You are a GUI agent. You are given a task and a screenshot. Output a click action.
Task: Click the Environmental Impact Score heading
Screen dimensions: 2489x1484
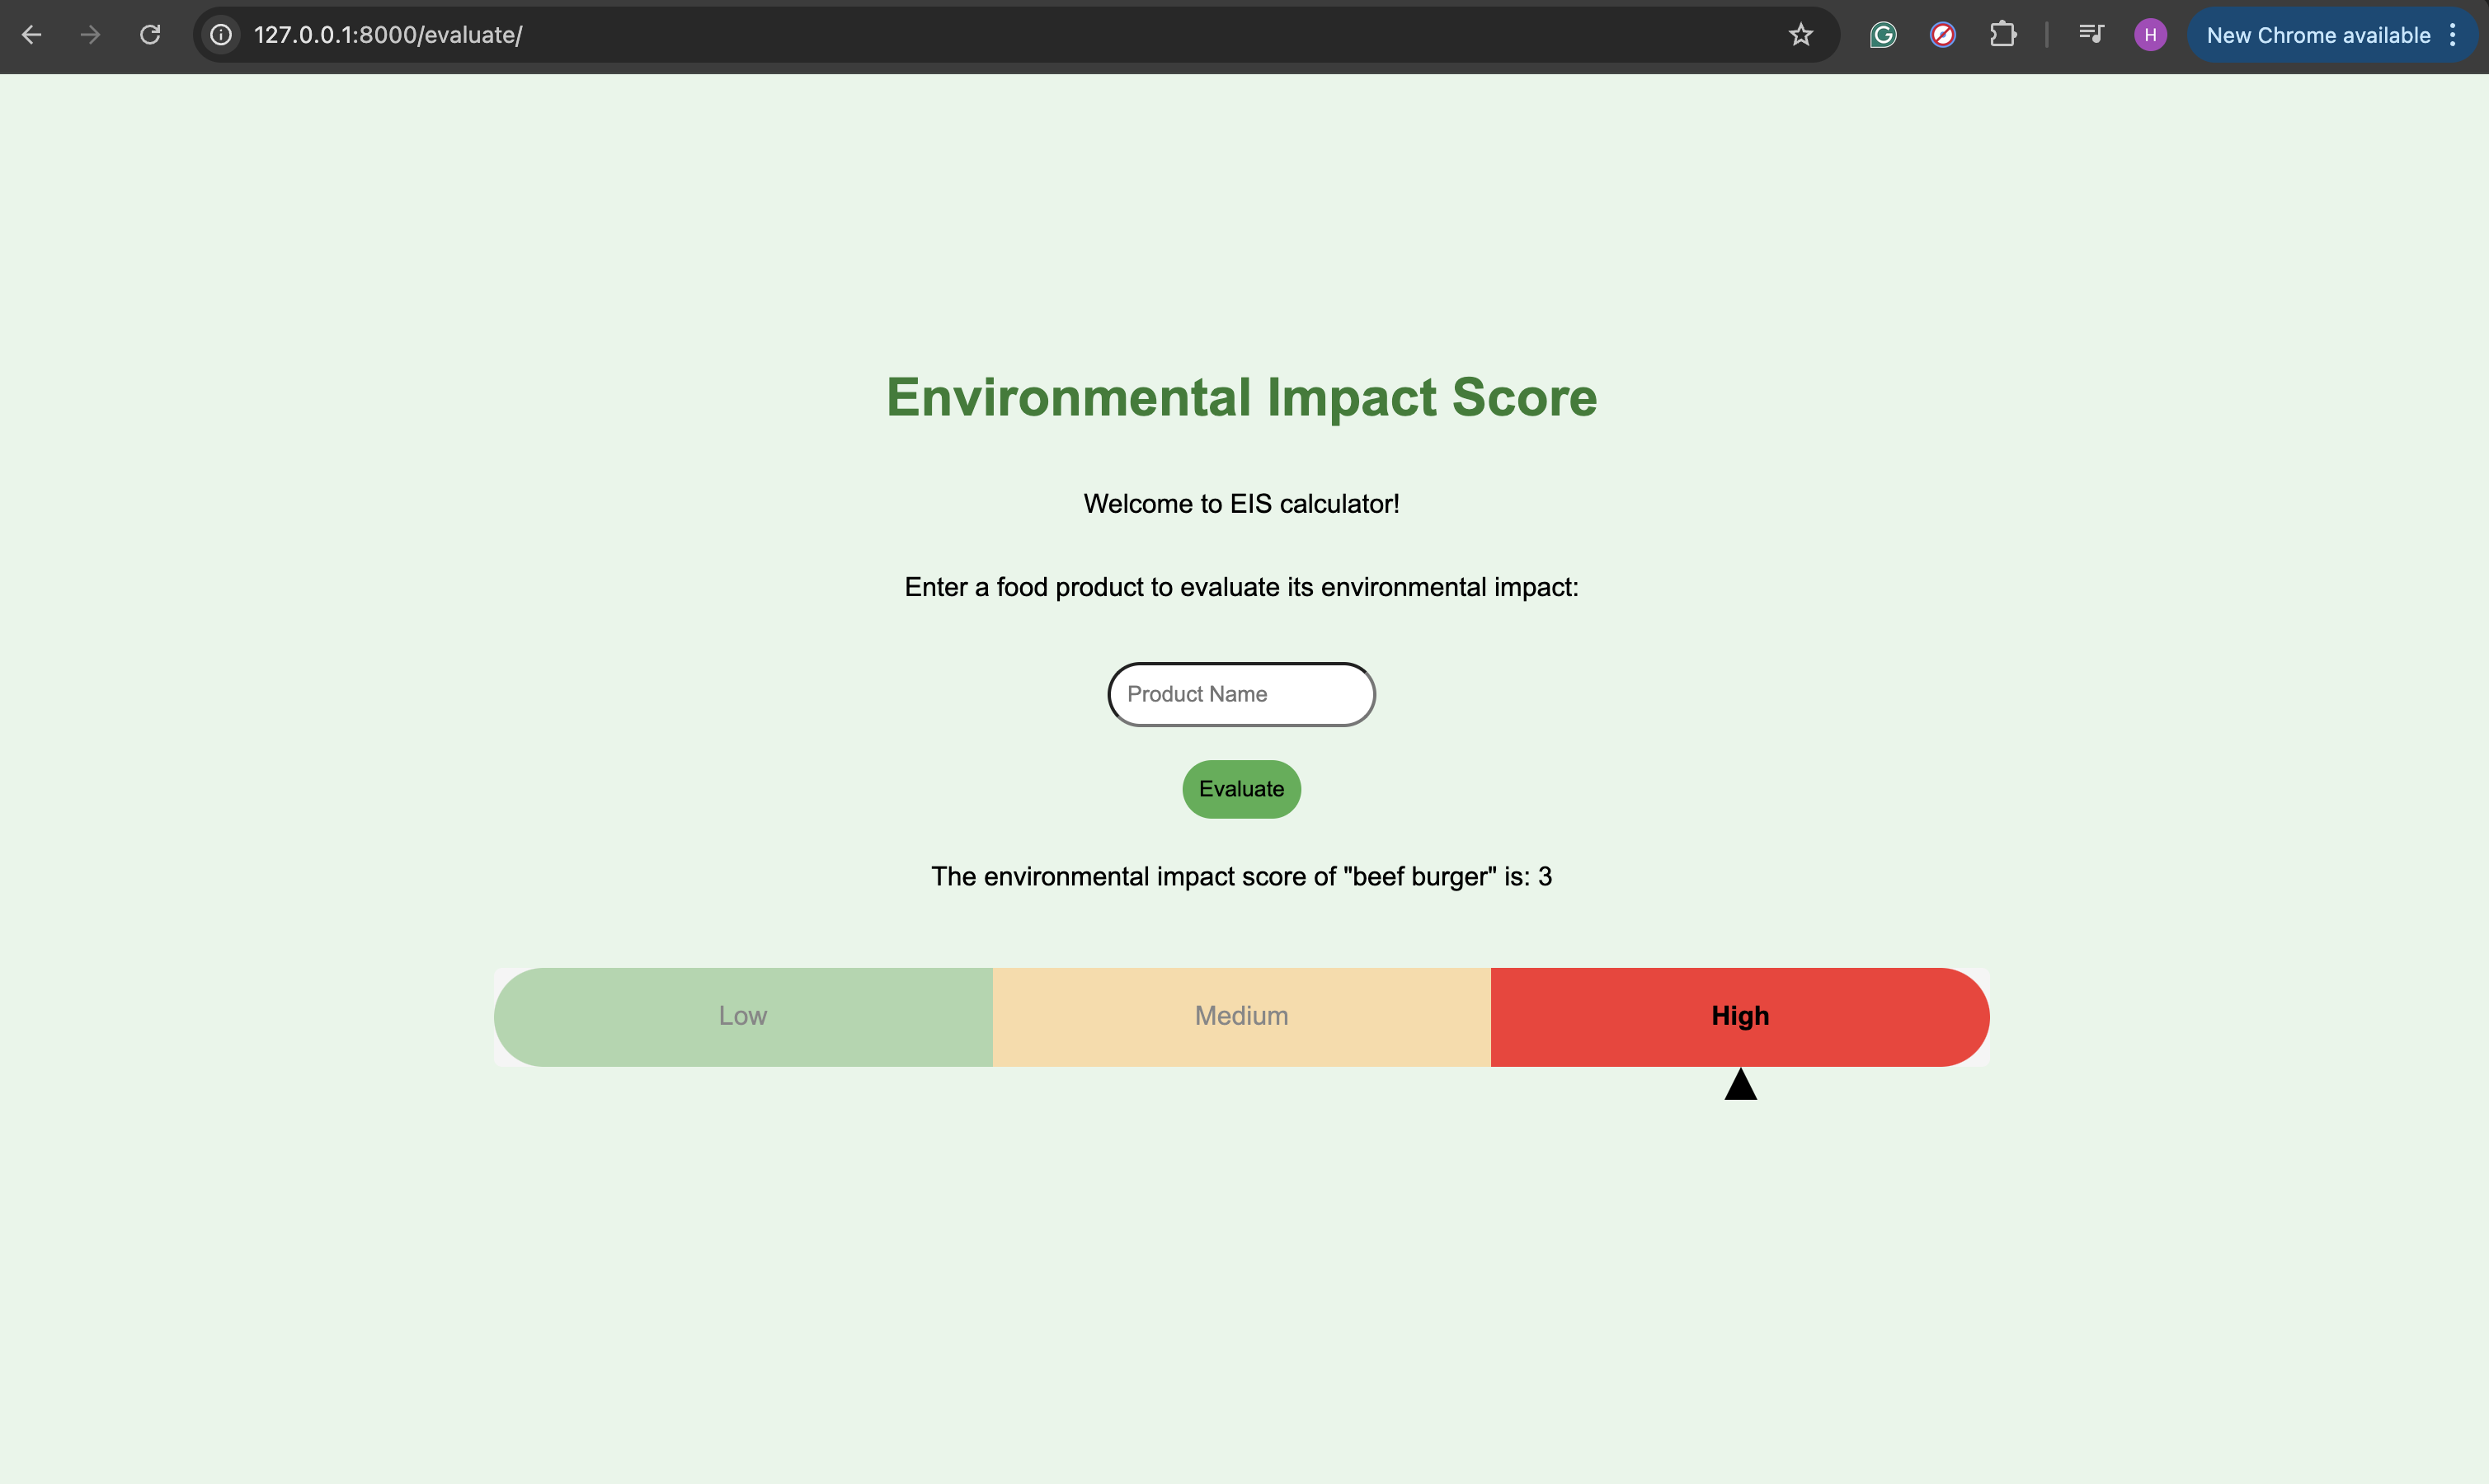[x=1241, y=397]
